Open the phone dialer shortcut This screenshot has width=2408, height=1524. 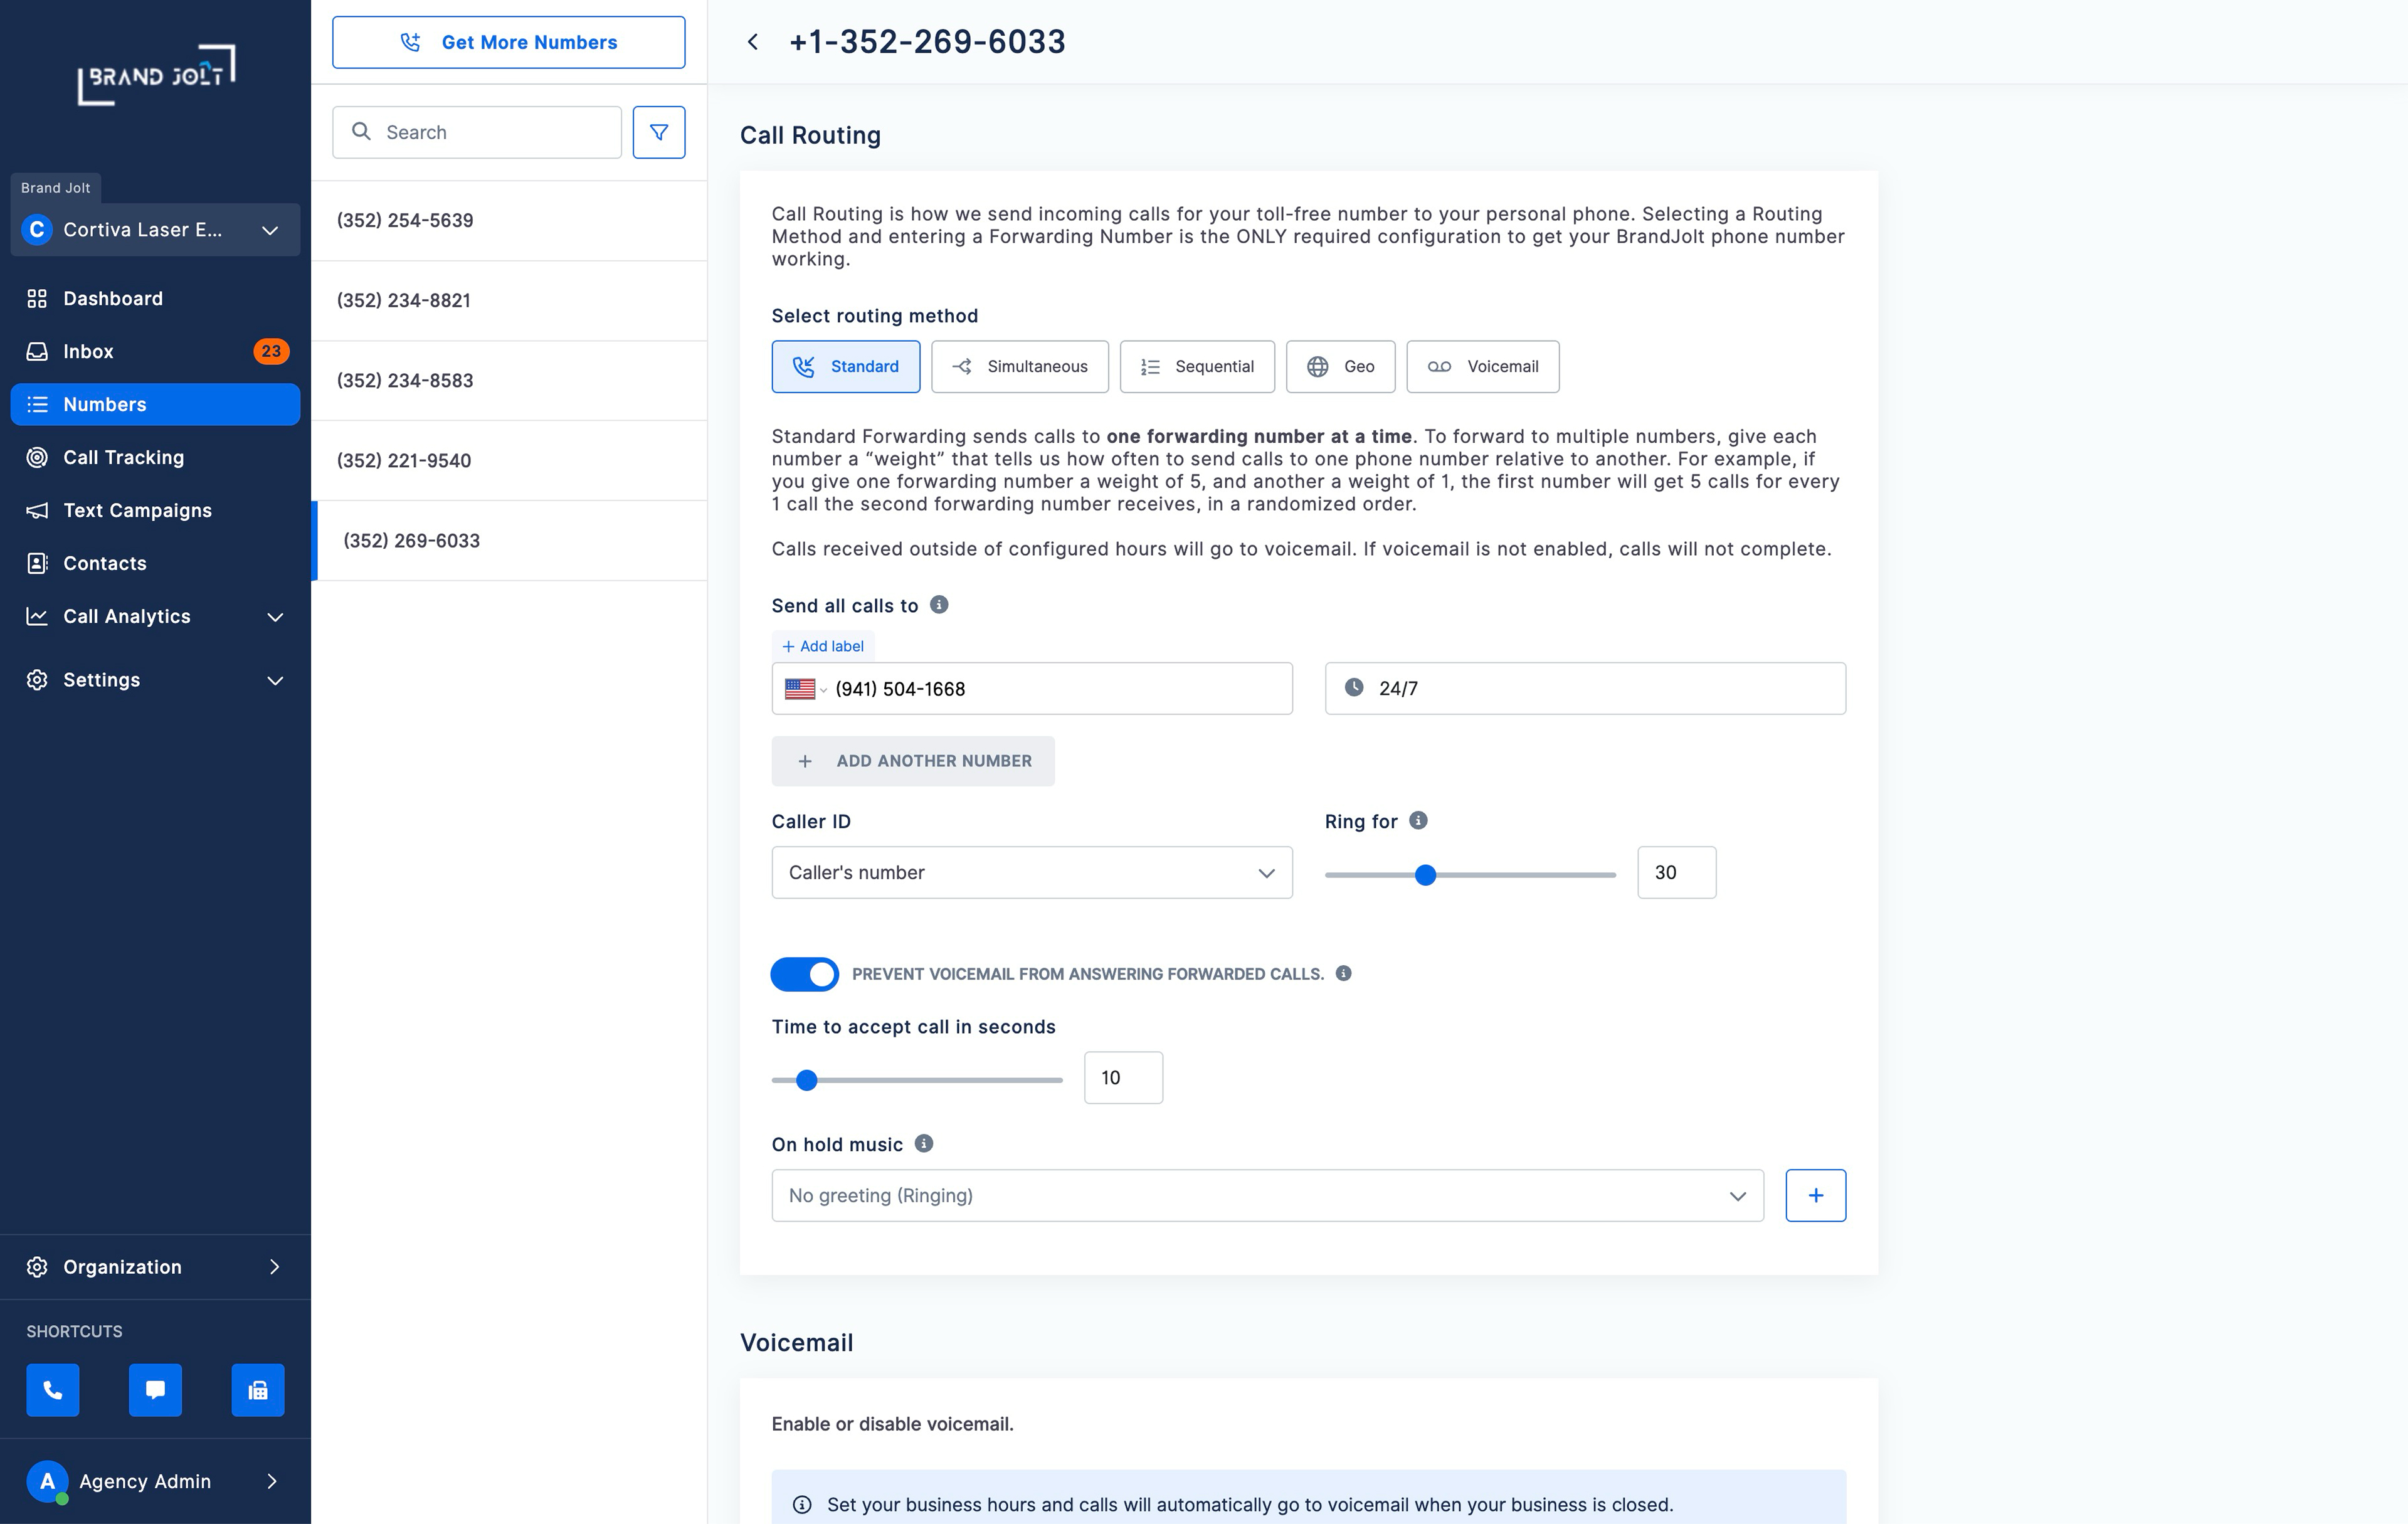(53, 1389)
